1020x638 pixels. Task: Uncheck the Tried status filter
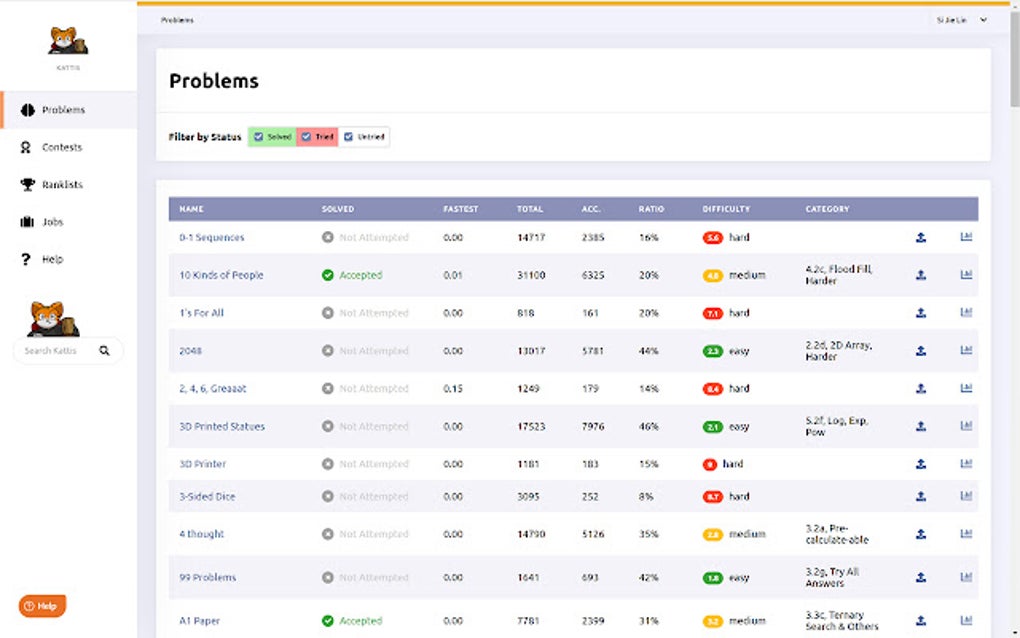(306, 137)
